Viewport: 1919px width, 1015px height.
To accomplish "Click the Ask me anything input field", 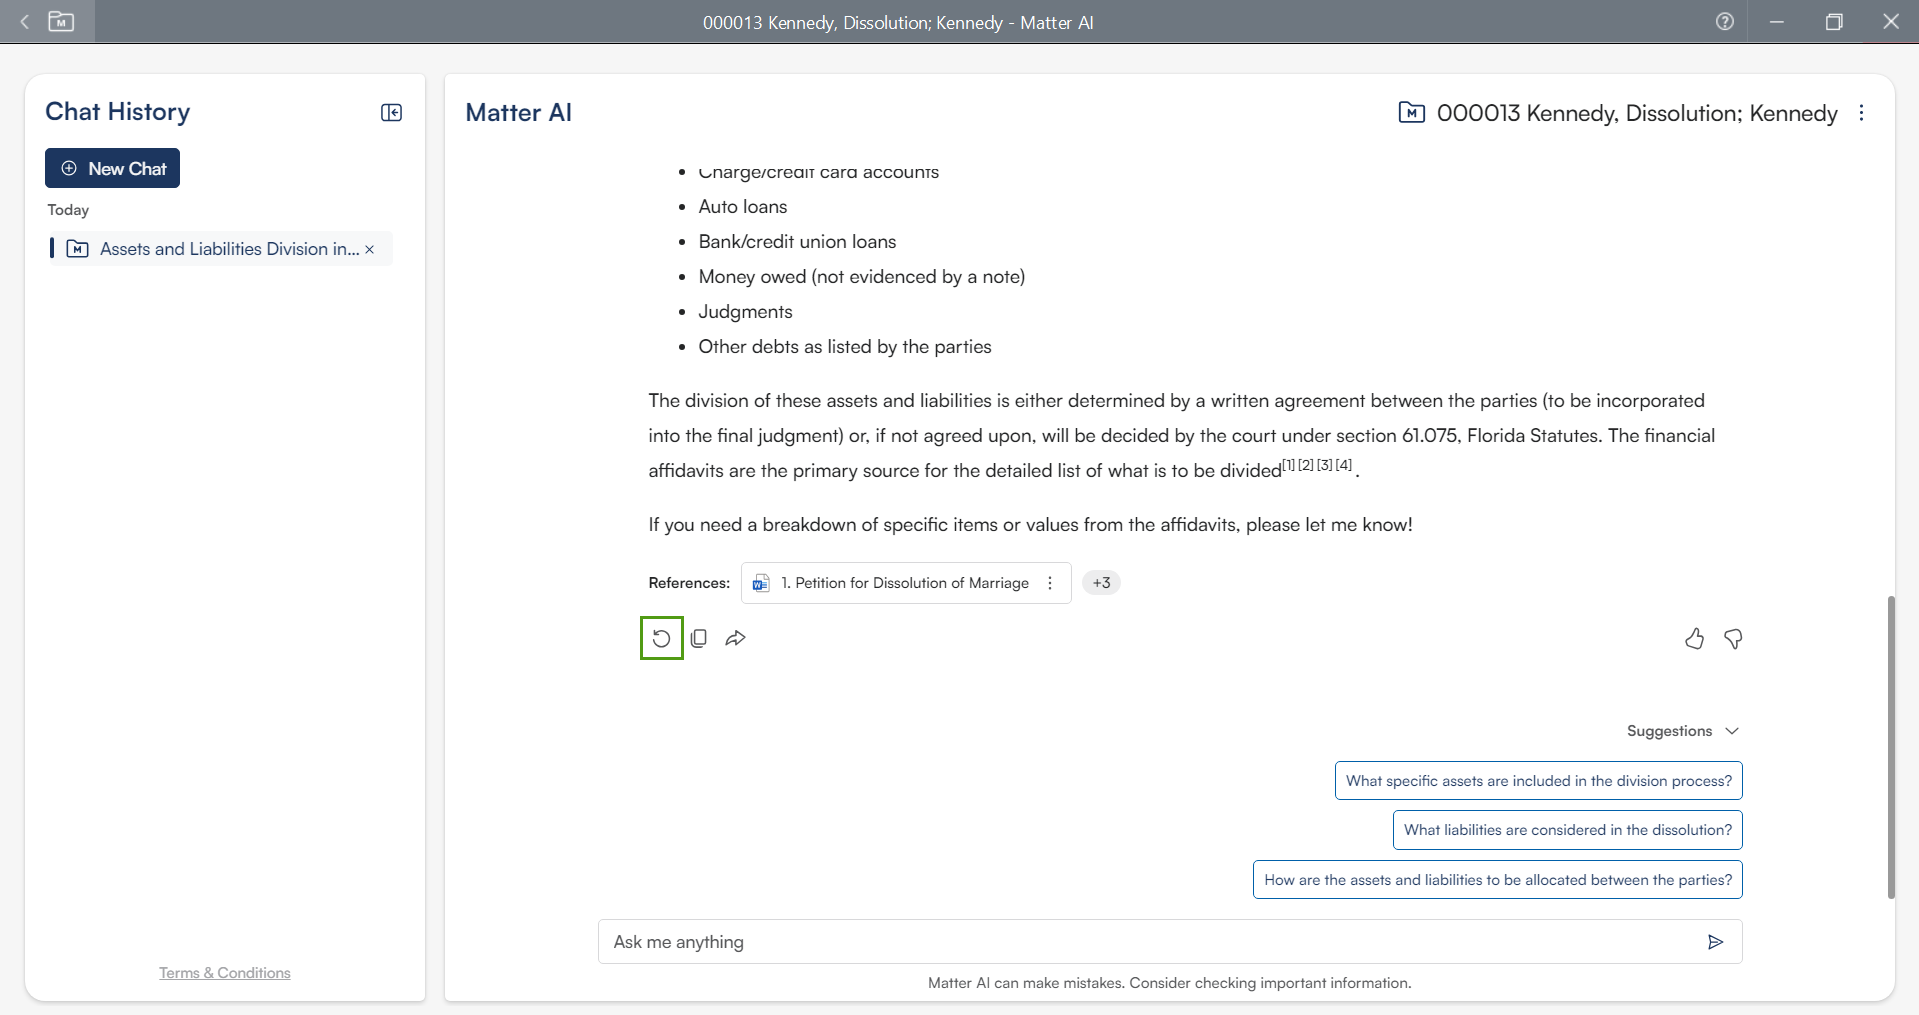I will [1150, 941].
